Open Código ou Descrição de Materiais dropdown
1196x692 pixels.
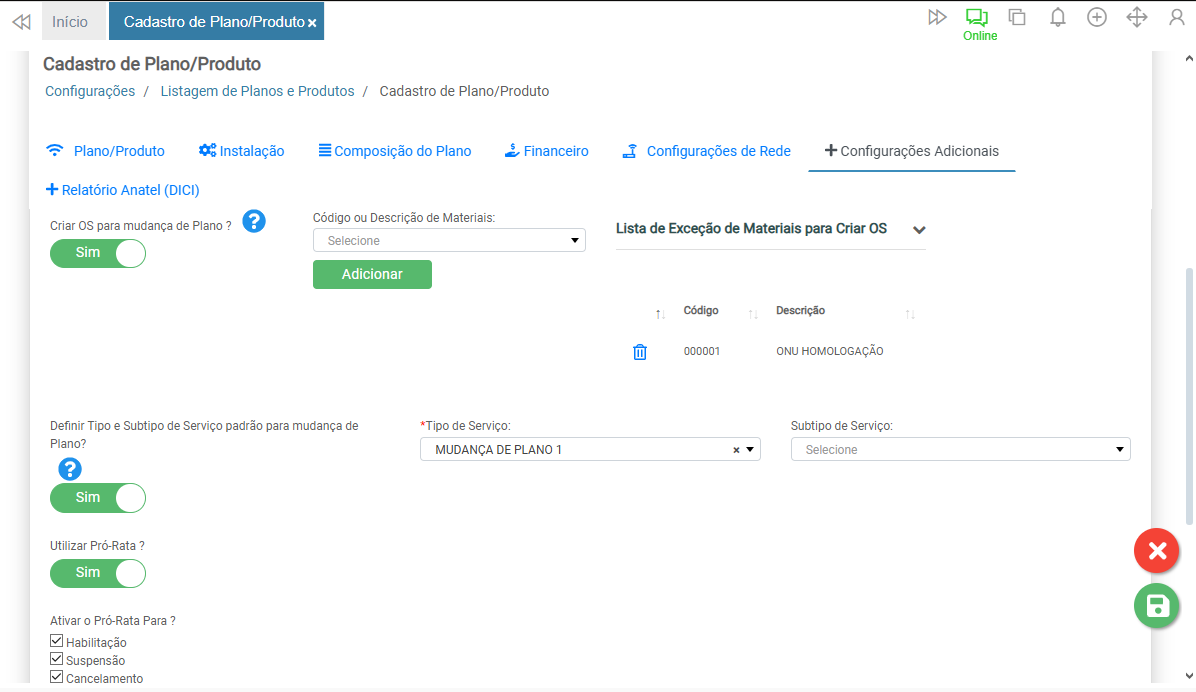pyautogui.click(x=449, y=240)
